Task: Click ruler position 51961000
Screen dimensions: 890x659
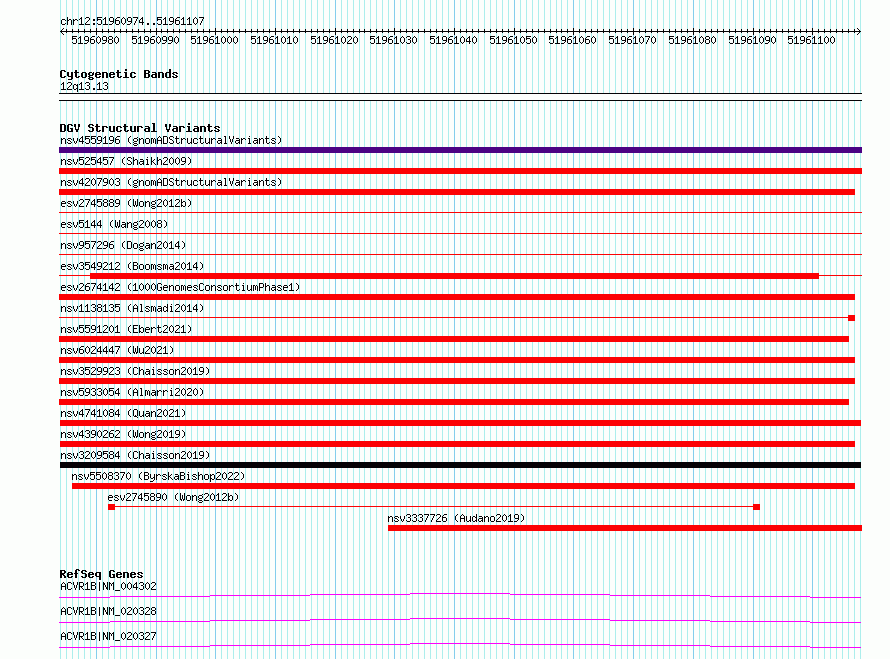Action: [x=215, y=40]
